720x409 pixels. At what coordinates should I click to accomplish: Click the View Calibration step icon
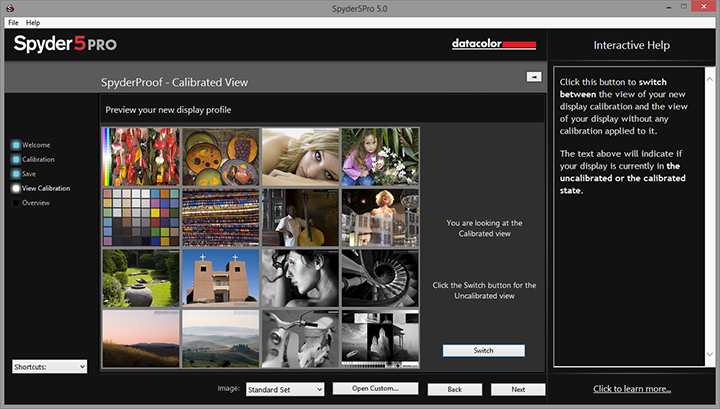[16, 188]
